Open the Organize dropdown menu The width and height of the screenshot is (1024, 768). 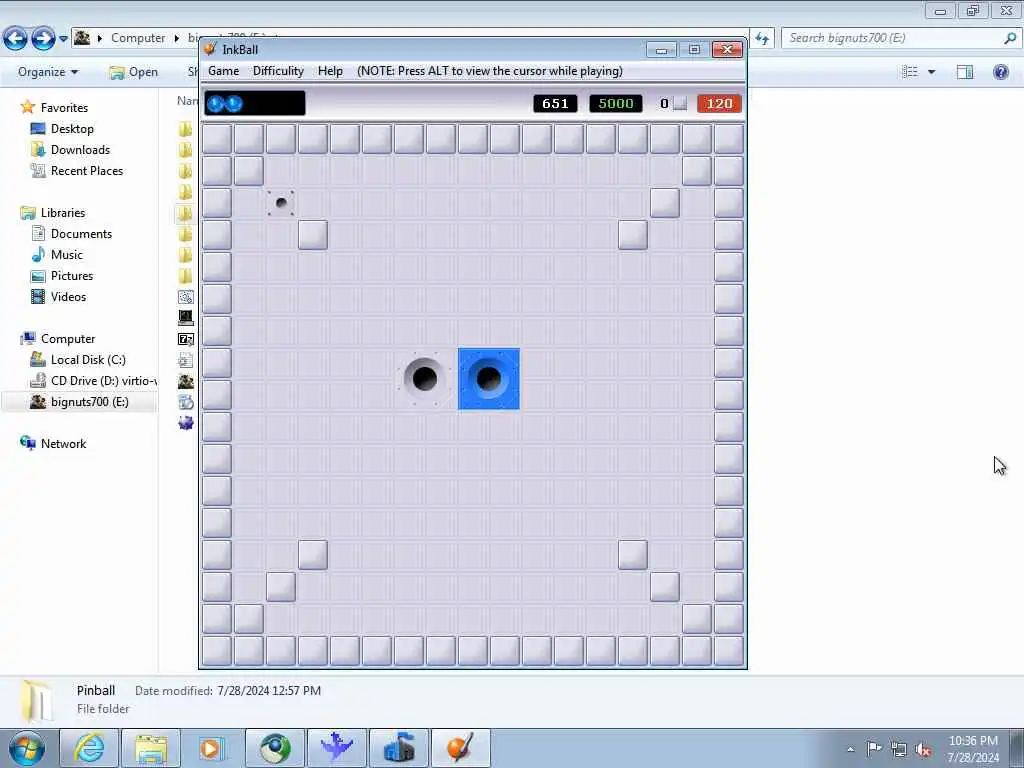(x=48, y=72)
